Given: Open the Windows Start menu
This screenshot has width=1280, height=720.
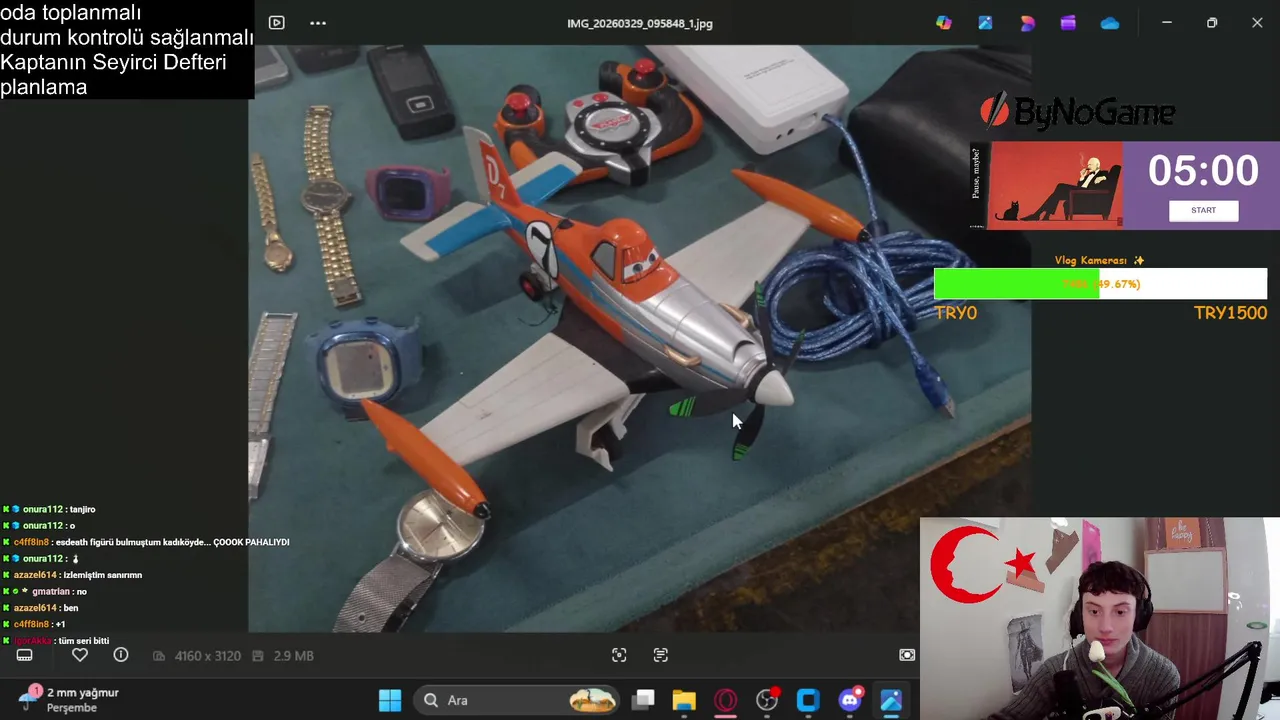Looking at the screenshot, I should (x=390, y=700).
